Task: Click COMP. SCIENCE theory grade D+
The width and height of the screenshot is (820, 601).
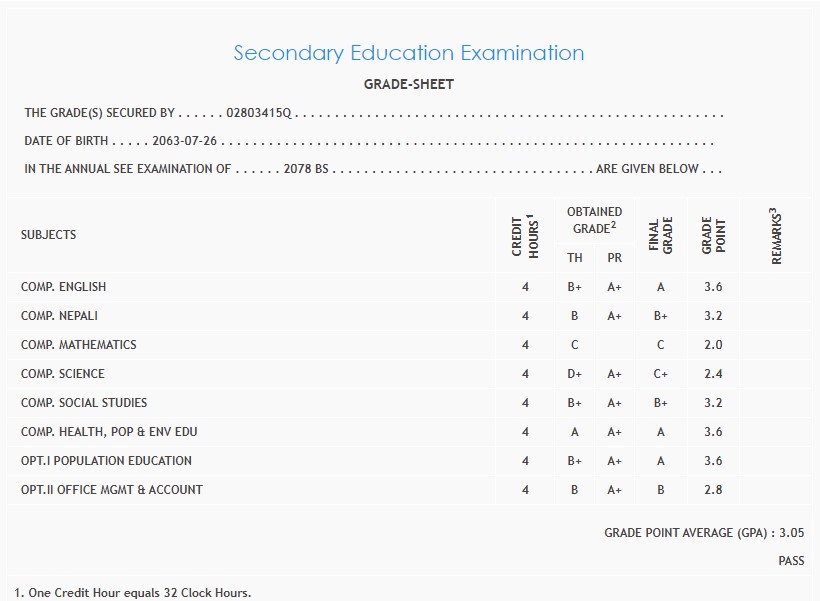Action: click(x=575, y=374)
